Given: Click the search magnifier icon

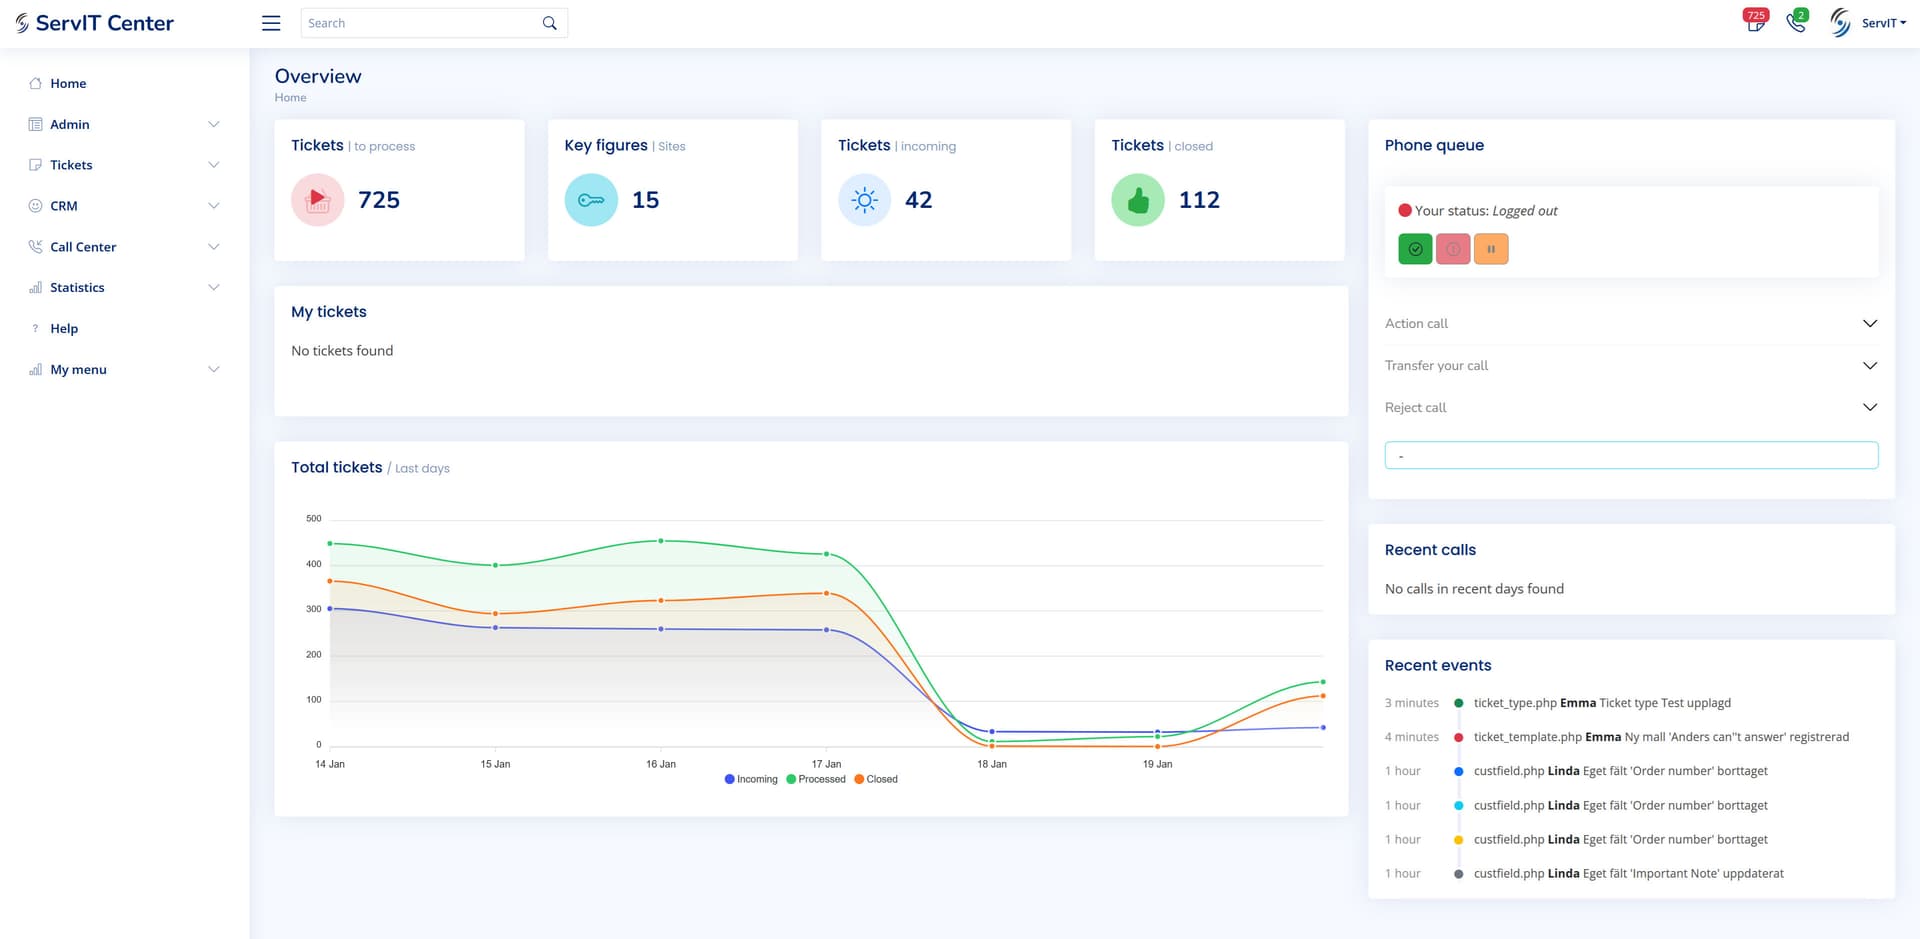Looking at the screenshot, I should coord(549,23).
